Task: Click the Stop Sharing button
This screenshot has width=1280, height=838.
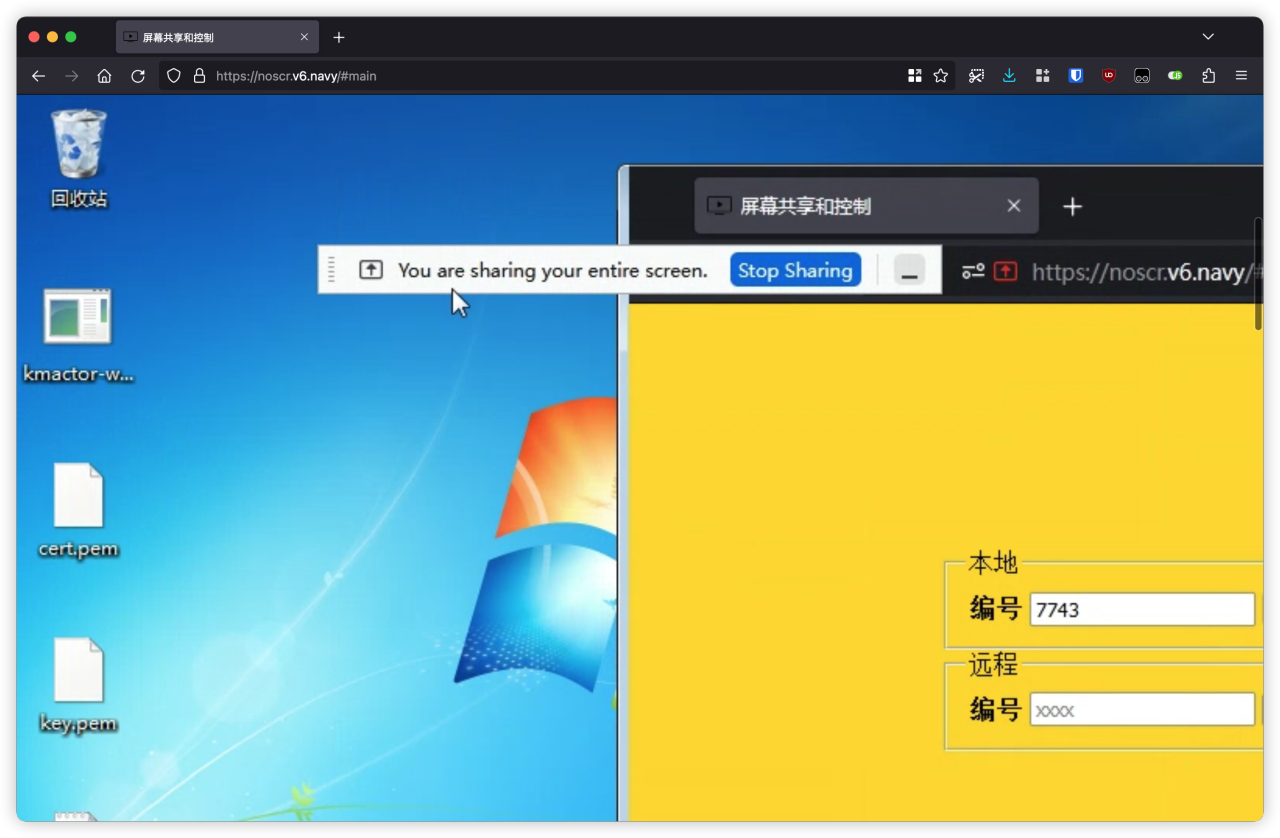Action: click(x=795, y=270)
